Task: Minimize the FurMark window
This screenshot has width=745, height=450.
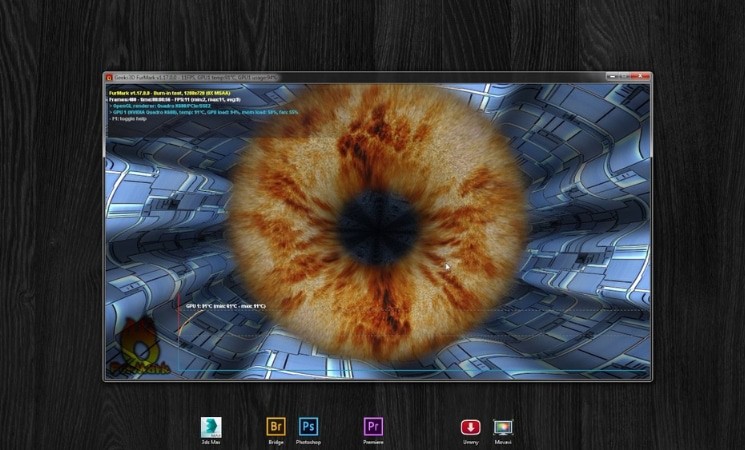Action: [x=614, y=76]
